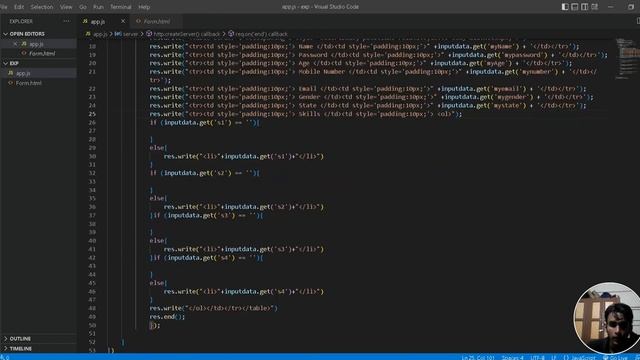
Task: Click app.js in the breadcrumb path
Action: coord(100,34)
